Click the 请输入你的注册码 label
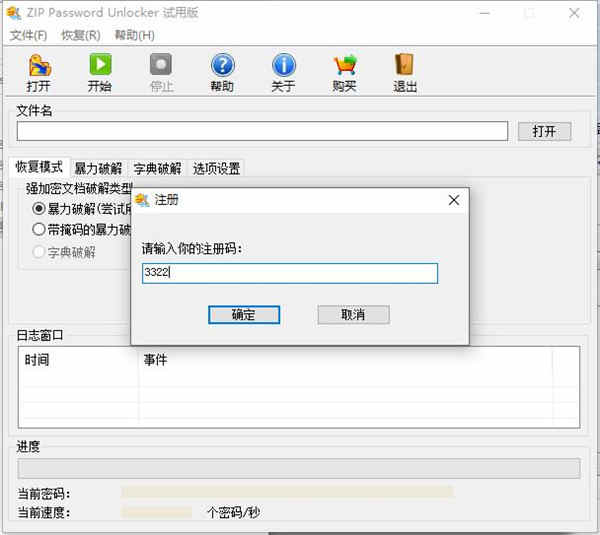The image size is (600, 535). 192,249
